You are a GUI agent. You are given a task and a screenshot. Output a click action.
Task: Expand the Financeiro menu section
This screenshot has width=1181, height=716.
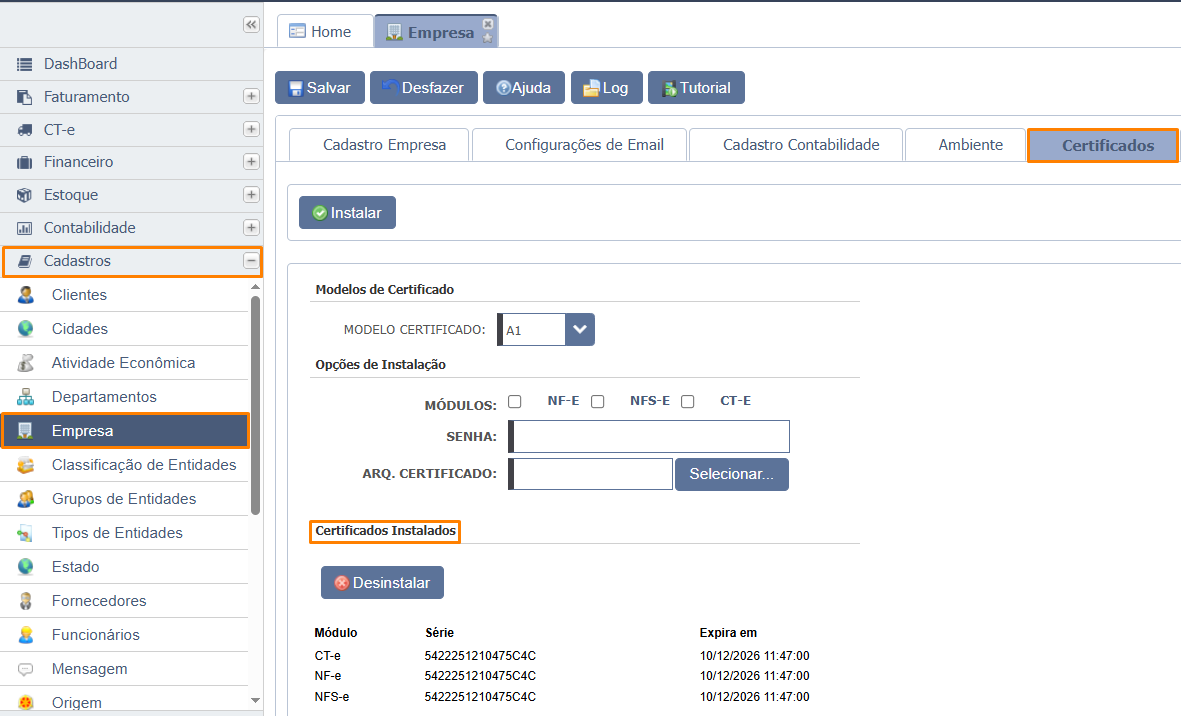[x=252, y=162]
